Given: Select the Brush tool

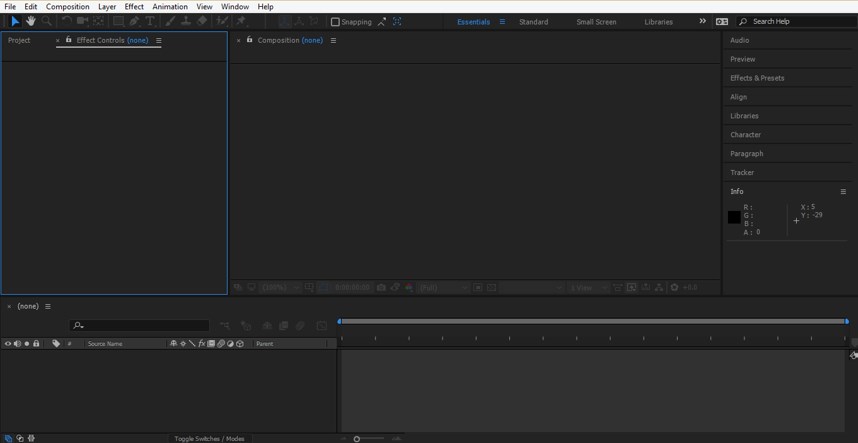Looking at the screenshot, I should 170,21.
